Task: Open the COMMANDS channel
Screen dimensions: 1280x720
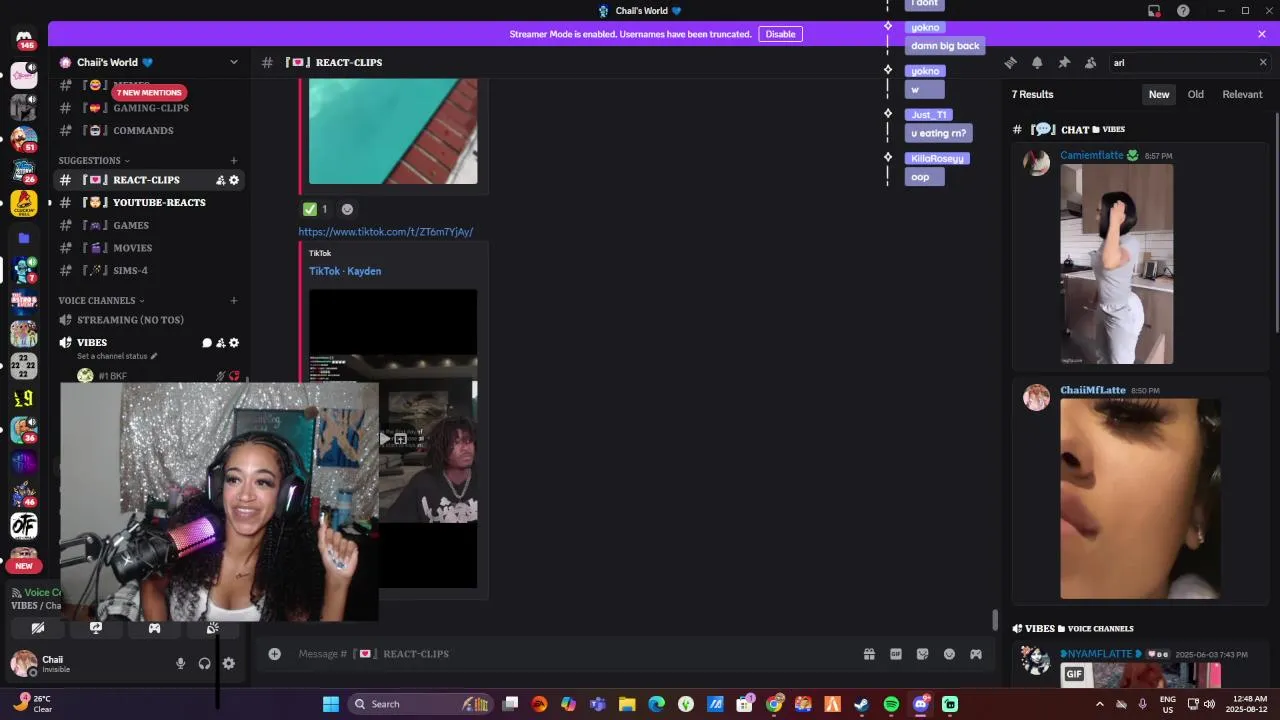Action: [x=150, y=130]
